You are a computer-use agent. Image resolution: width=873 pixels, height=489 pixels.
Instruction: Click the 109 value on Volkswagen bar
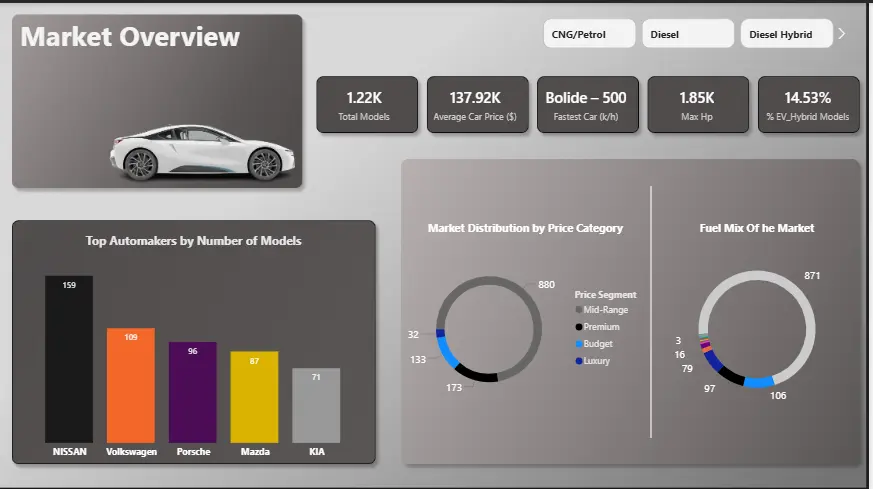[131, 337]
